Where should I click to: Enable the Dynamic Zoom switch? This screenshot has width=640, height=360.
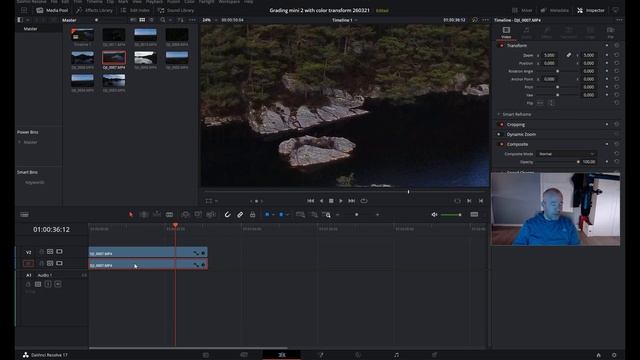click(x=499, y=134)
